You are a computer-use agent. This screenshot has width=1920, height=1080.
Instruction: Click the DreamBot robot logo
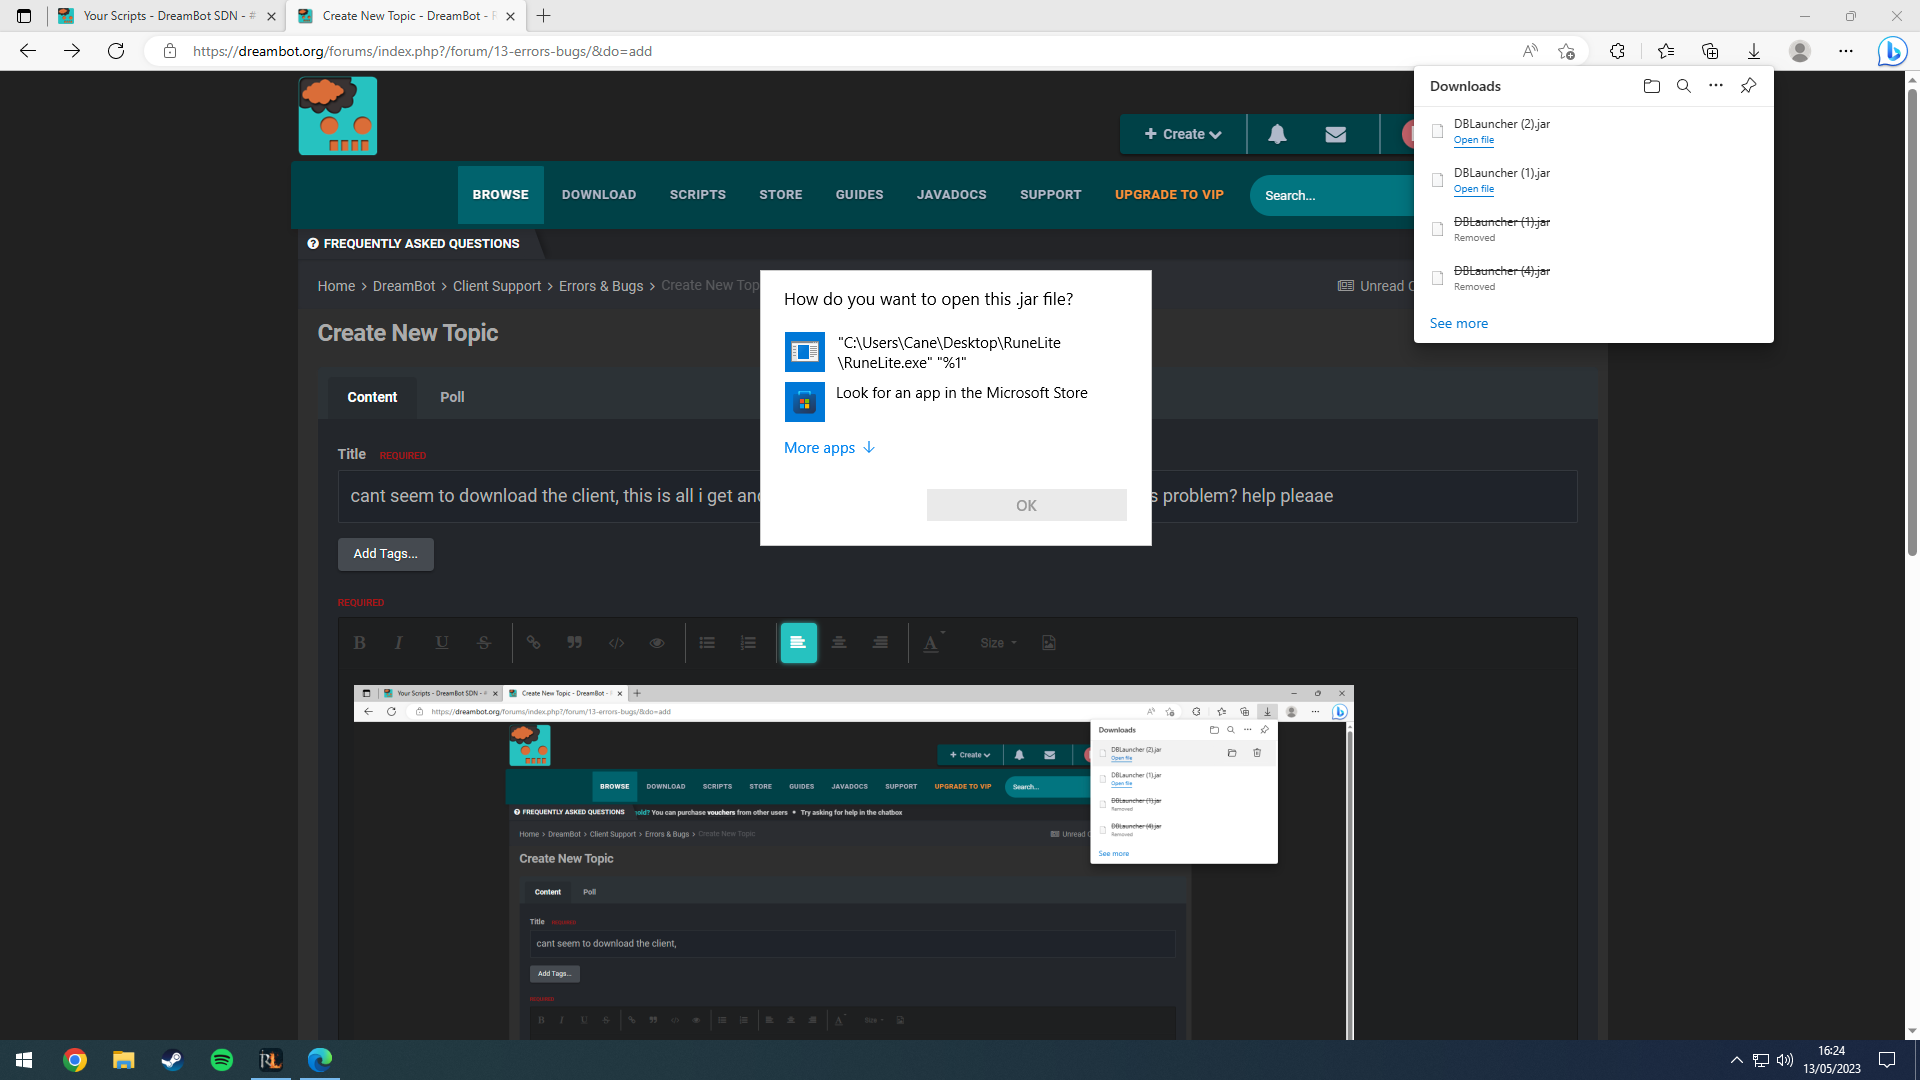(x=338, y=116)
